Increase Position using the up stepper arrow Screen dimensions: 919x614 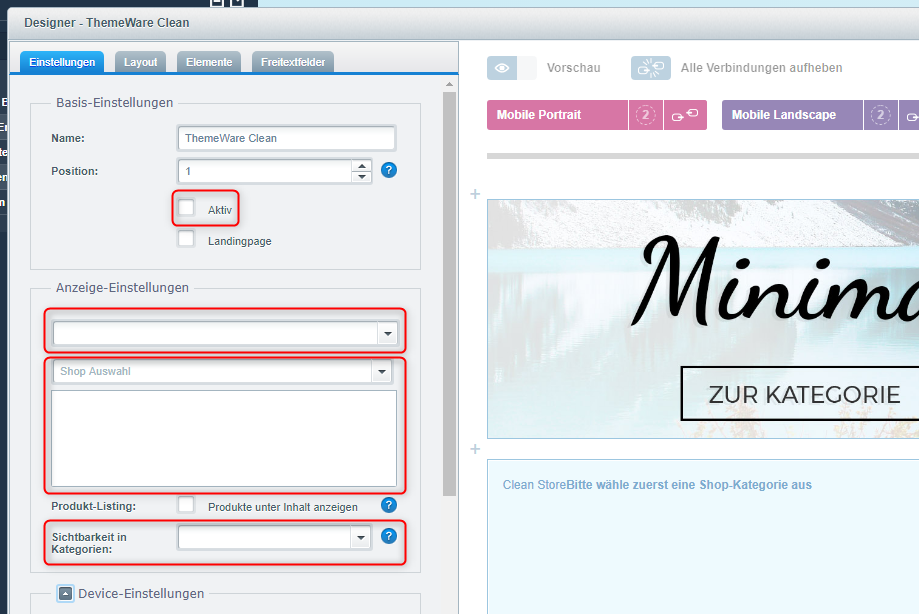362,165
